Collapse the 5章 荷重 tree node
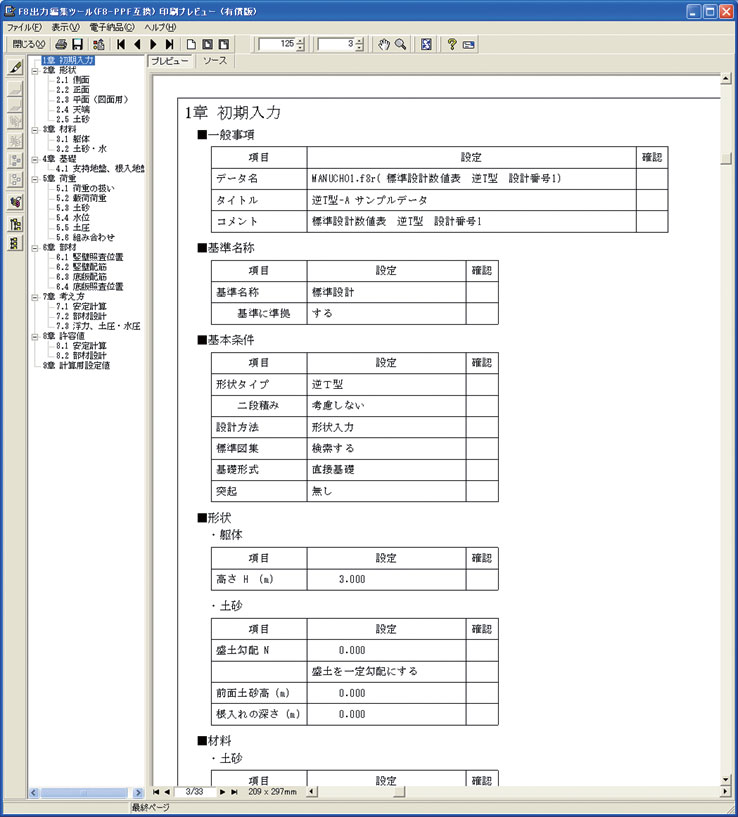 (x=35, y=179)
